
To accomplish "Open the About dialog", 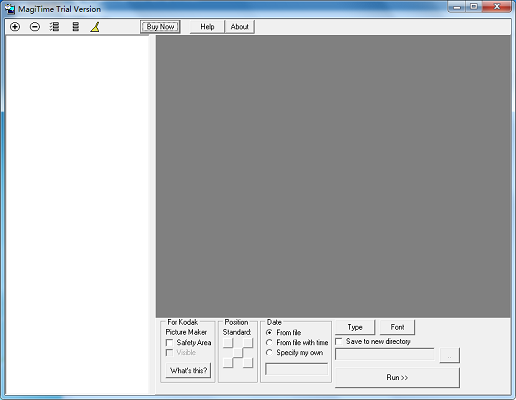I will pos(240,27).
